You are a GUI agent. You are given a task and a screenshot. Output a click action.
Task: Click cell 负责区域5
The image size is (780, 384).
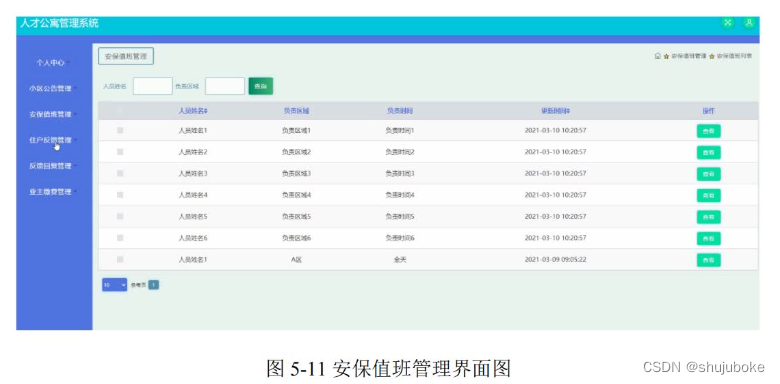tap(296, 216)
